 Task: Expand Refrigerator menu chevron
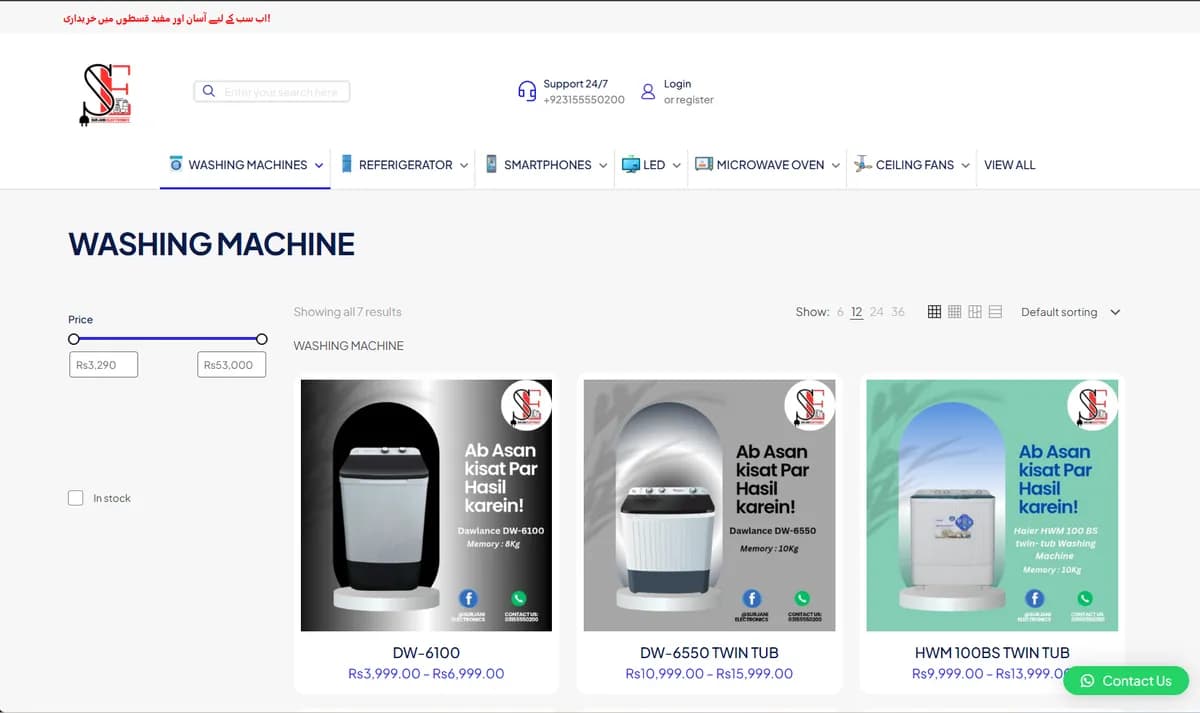coord(464,166)
